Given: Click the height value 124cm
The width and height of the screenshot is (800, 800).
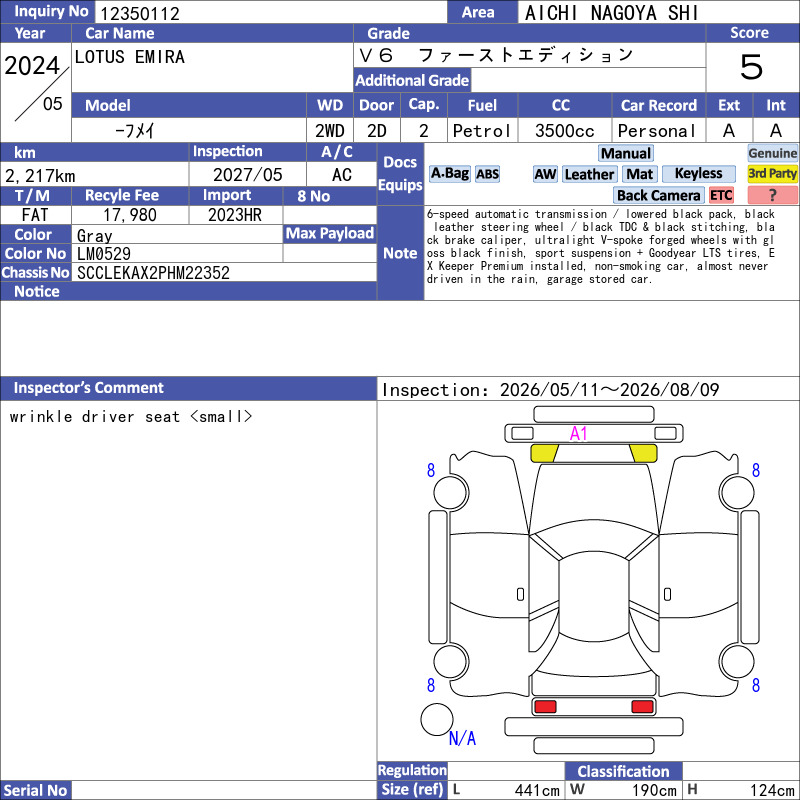Looking at the screenshot, I should pos(772,790).
